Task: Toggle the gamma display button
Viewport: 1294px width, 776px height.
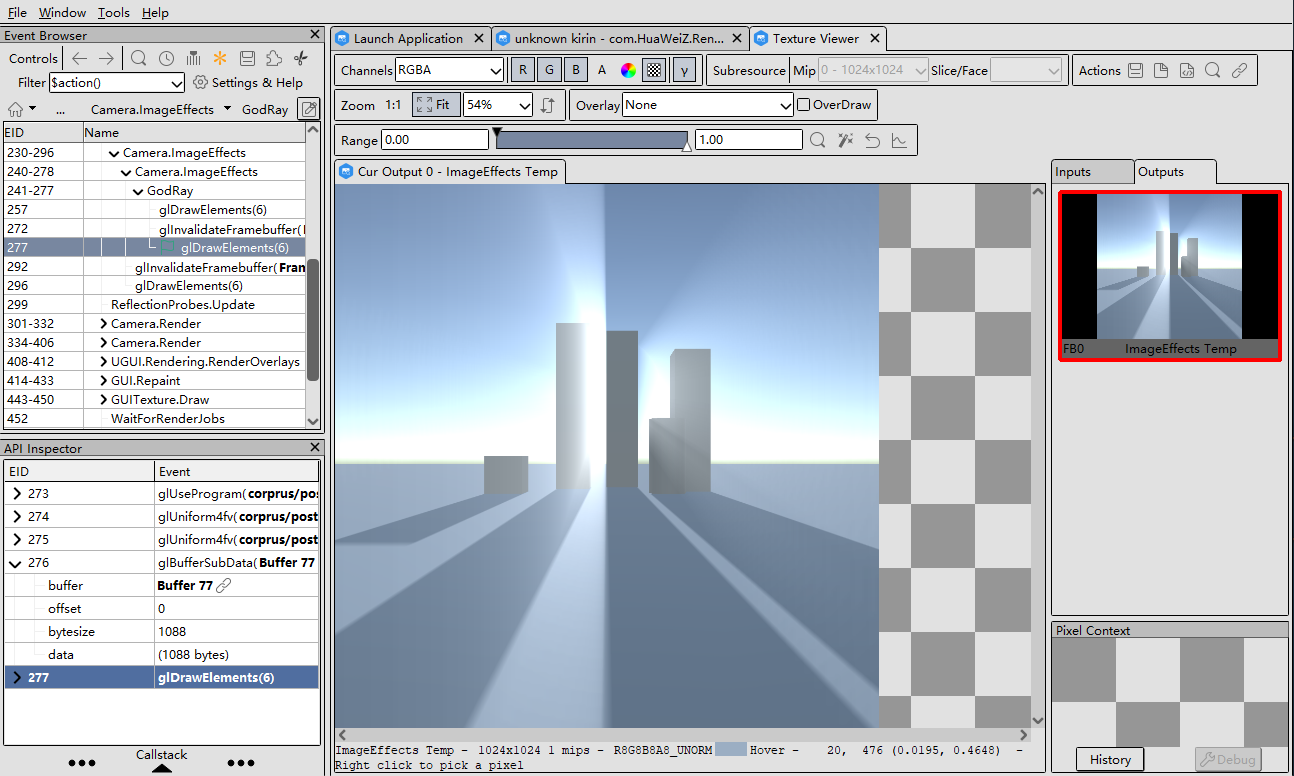Action: tap(684, 70)
